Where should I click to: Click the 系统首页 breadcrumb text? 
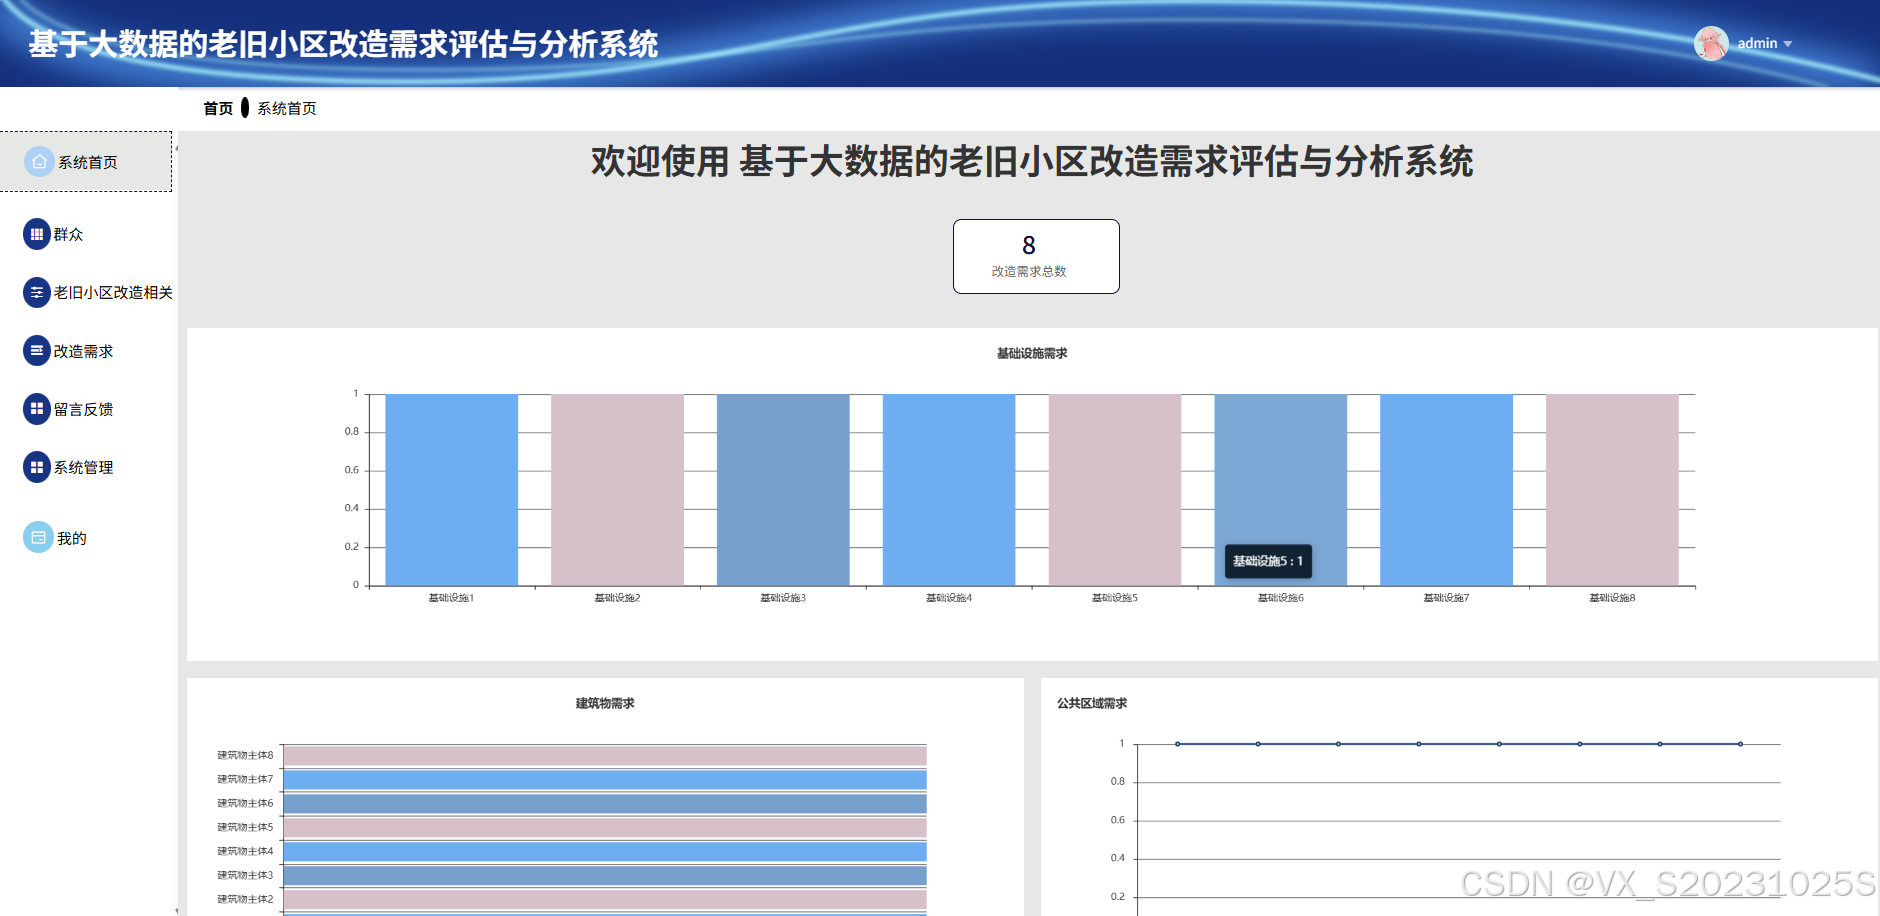point(287,108)
